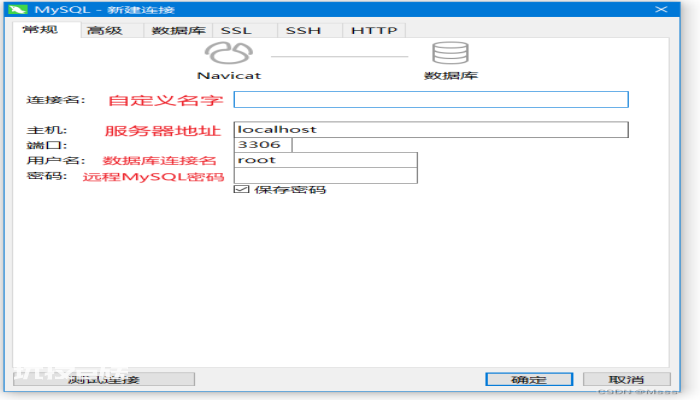Click the 主机: label

[47, 130]
